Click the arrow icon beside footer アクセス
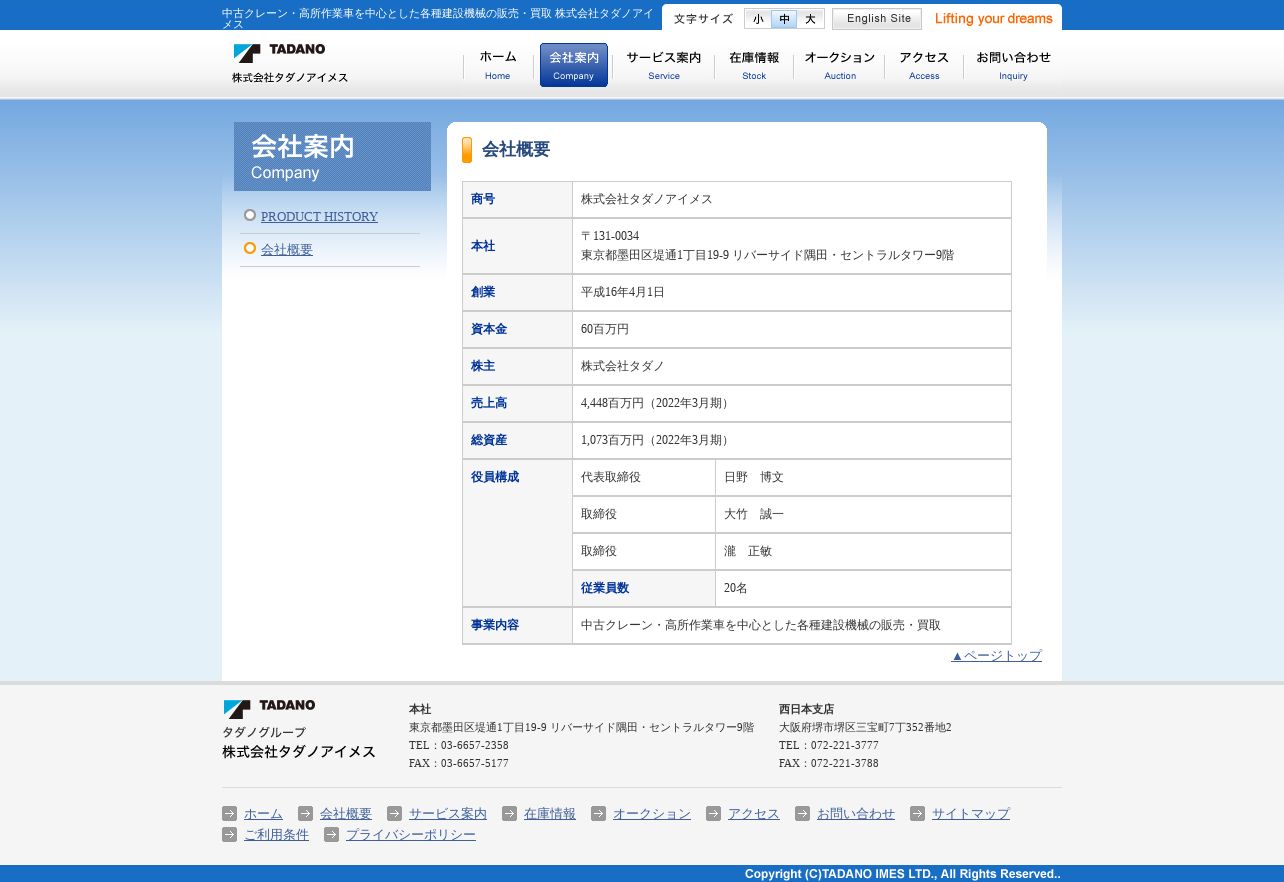1284x882 pixels. point(714,814)
